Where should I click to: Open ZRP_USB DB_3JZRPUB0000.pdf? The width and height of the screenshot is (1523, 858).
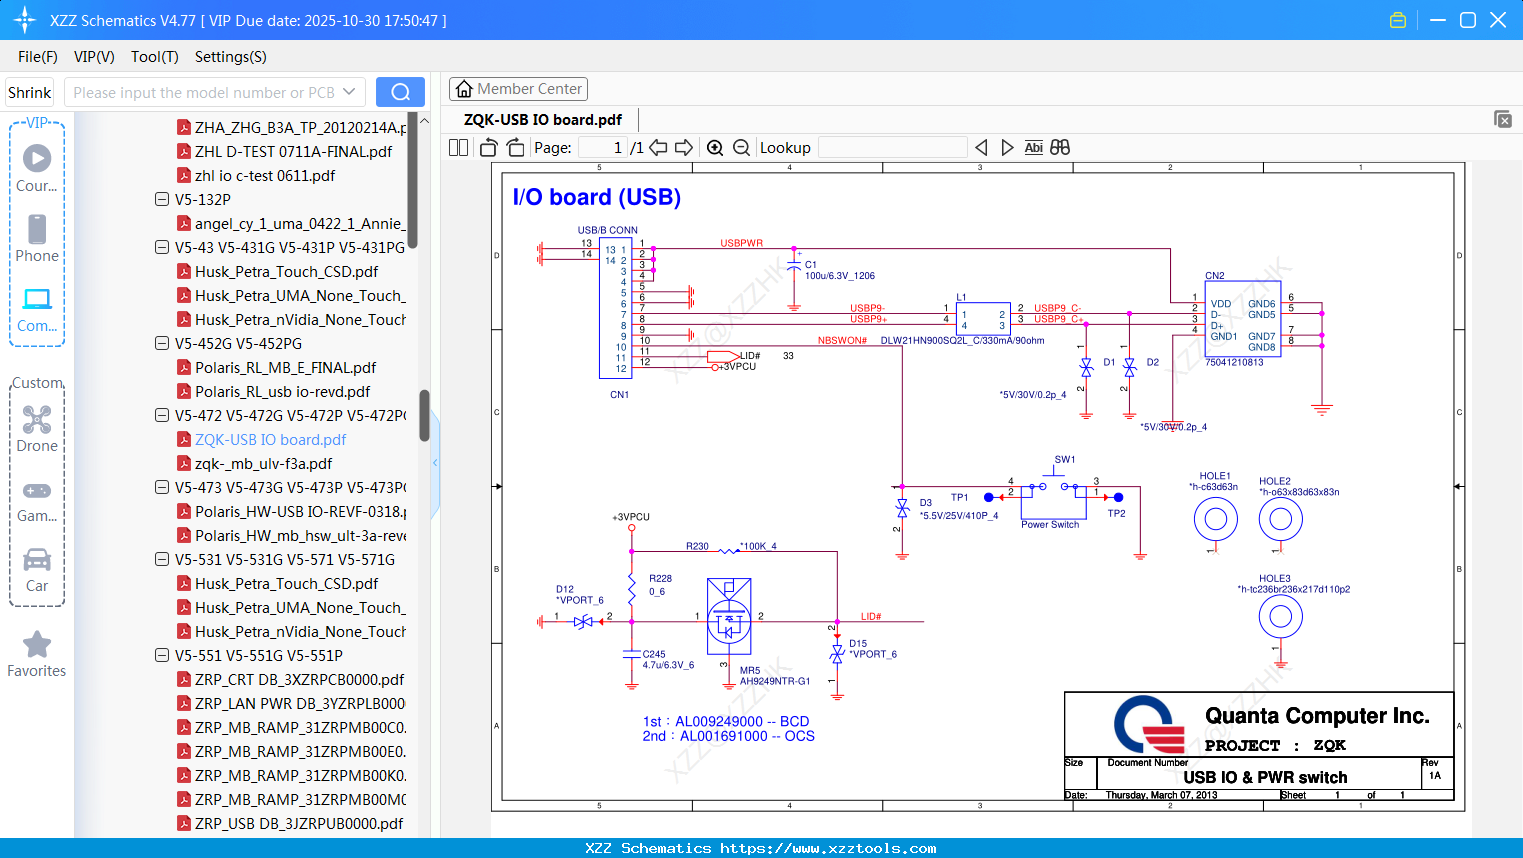point(299,823)
